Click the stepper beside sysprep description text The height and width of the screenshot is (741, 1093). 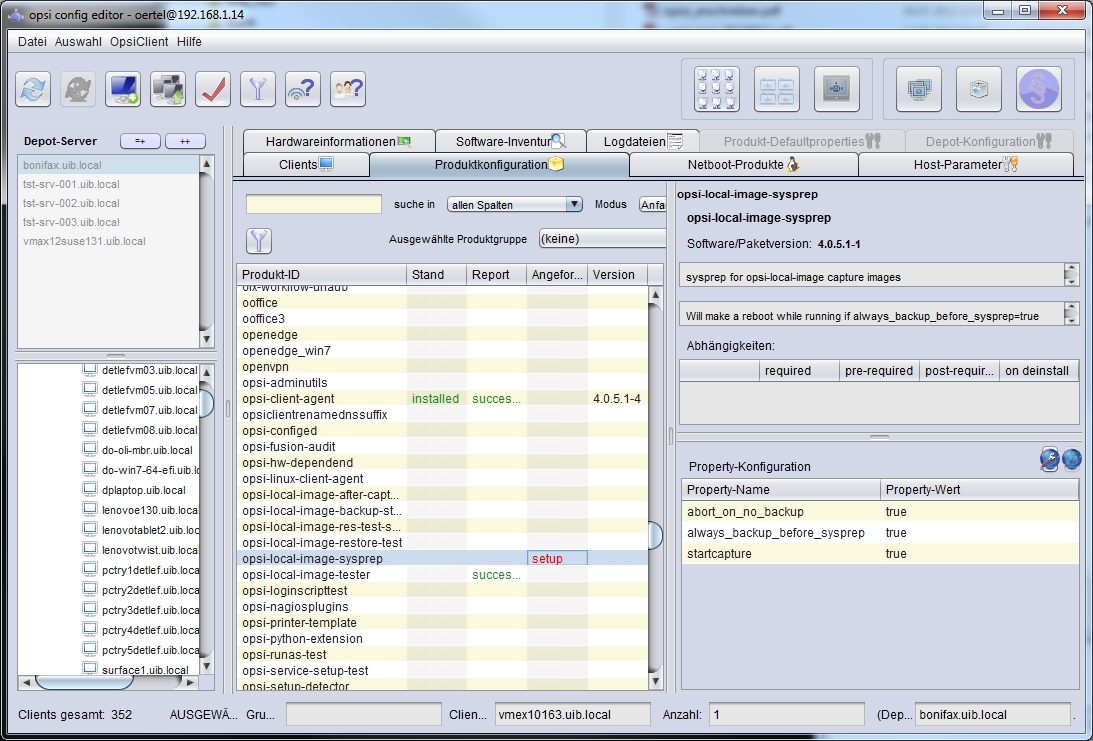click(1071, 275)
